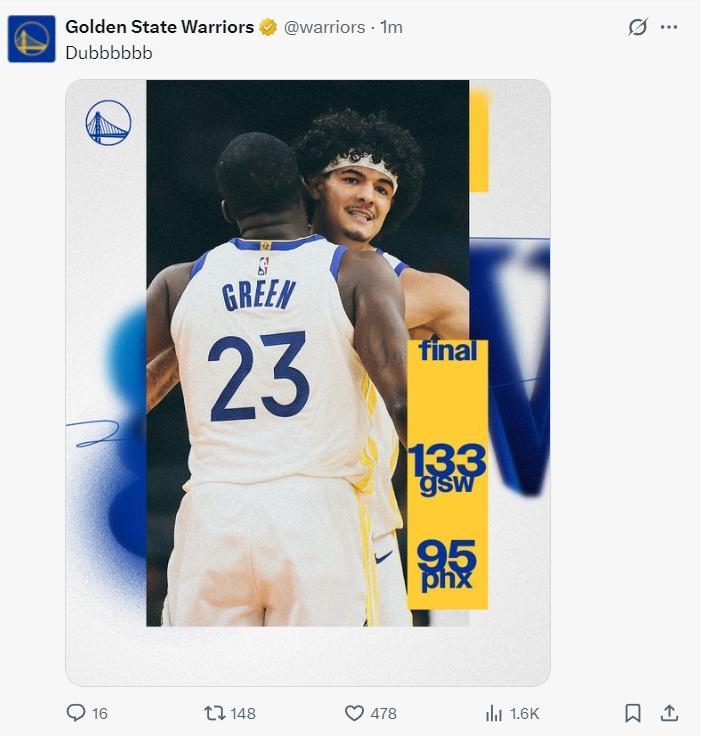
Task: Click the Golden State Warriors display name
Action: click(159, 27)
